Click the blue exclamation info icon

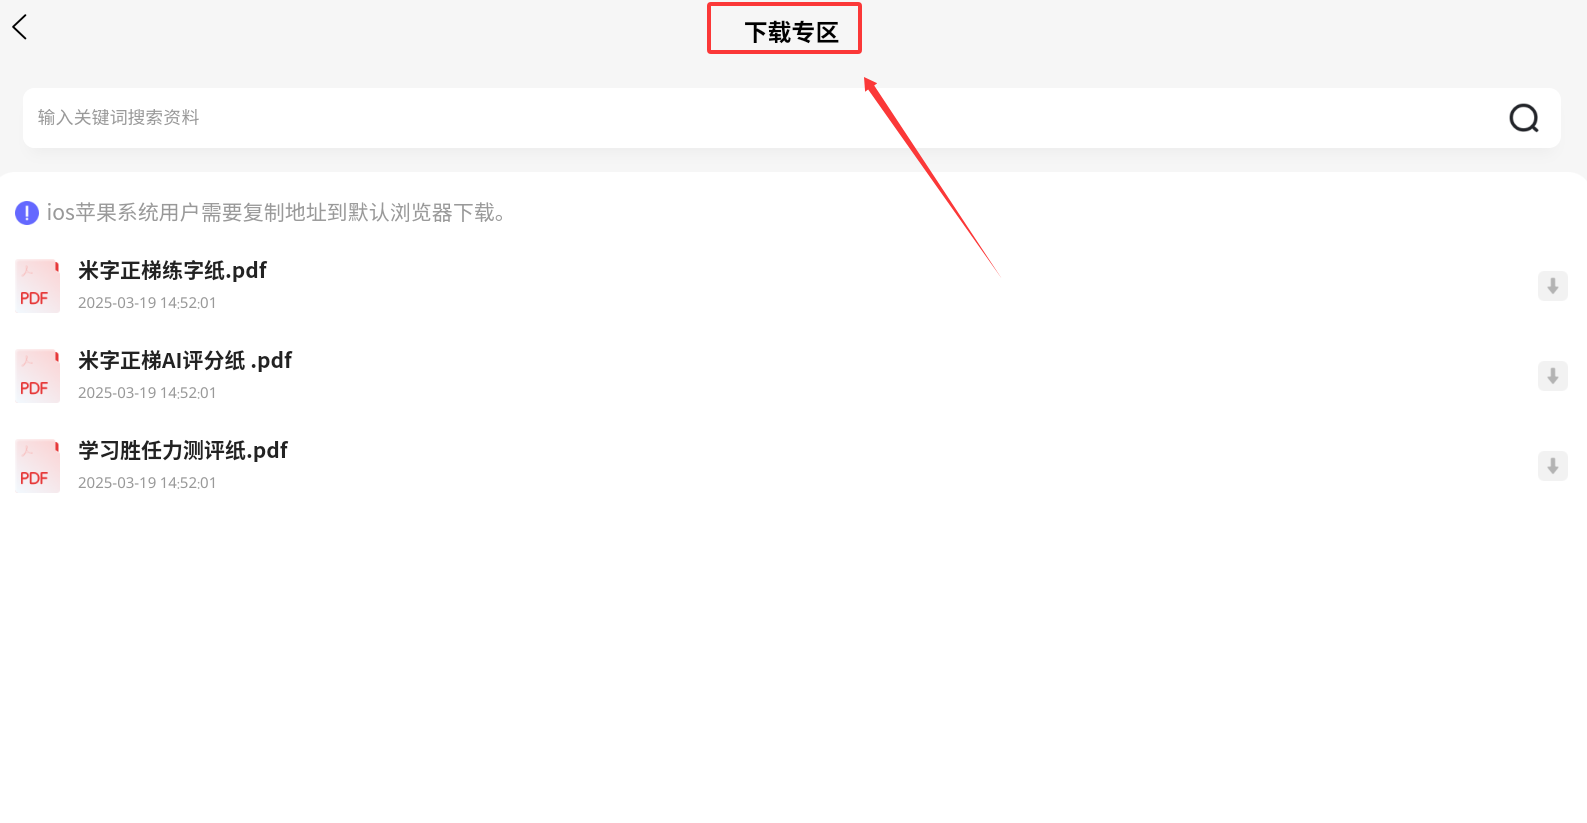[x=27, y=213]
